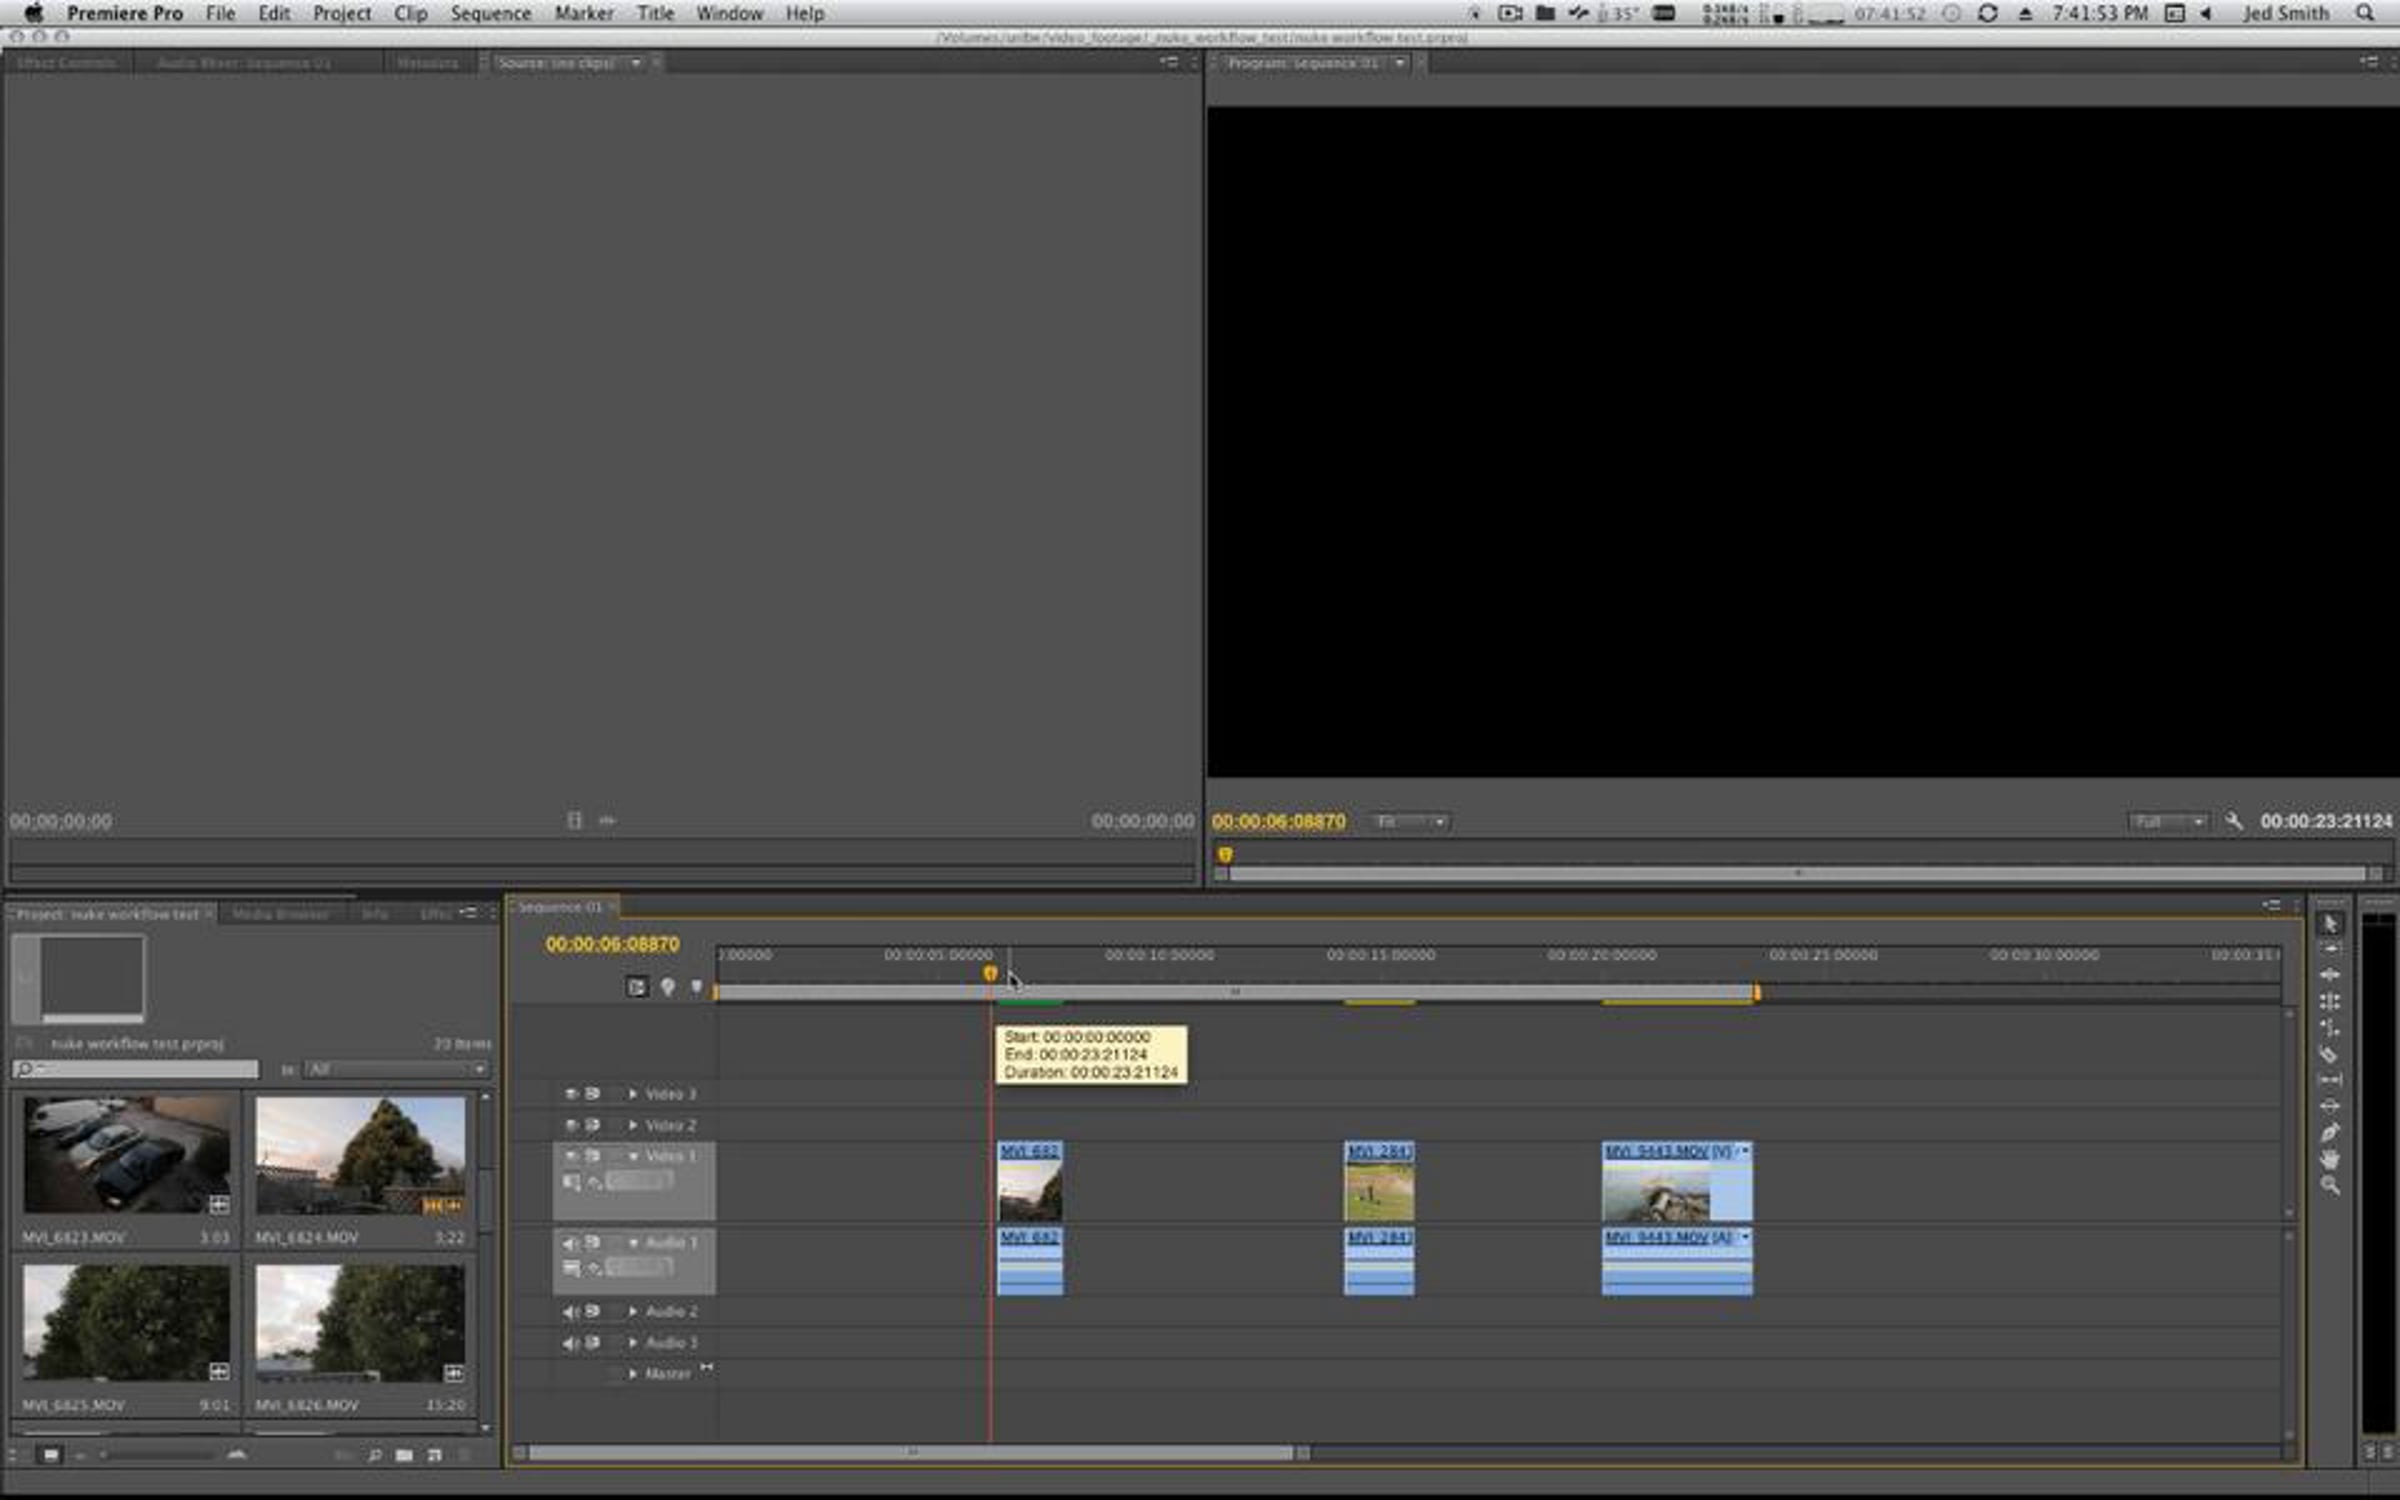Viewport: 2400px width, 1500px height.
Task: Select the Ripple Edit tool
Action: (2330, 975)
